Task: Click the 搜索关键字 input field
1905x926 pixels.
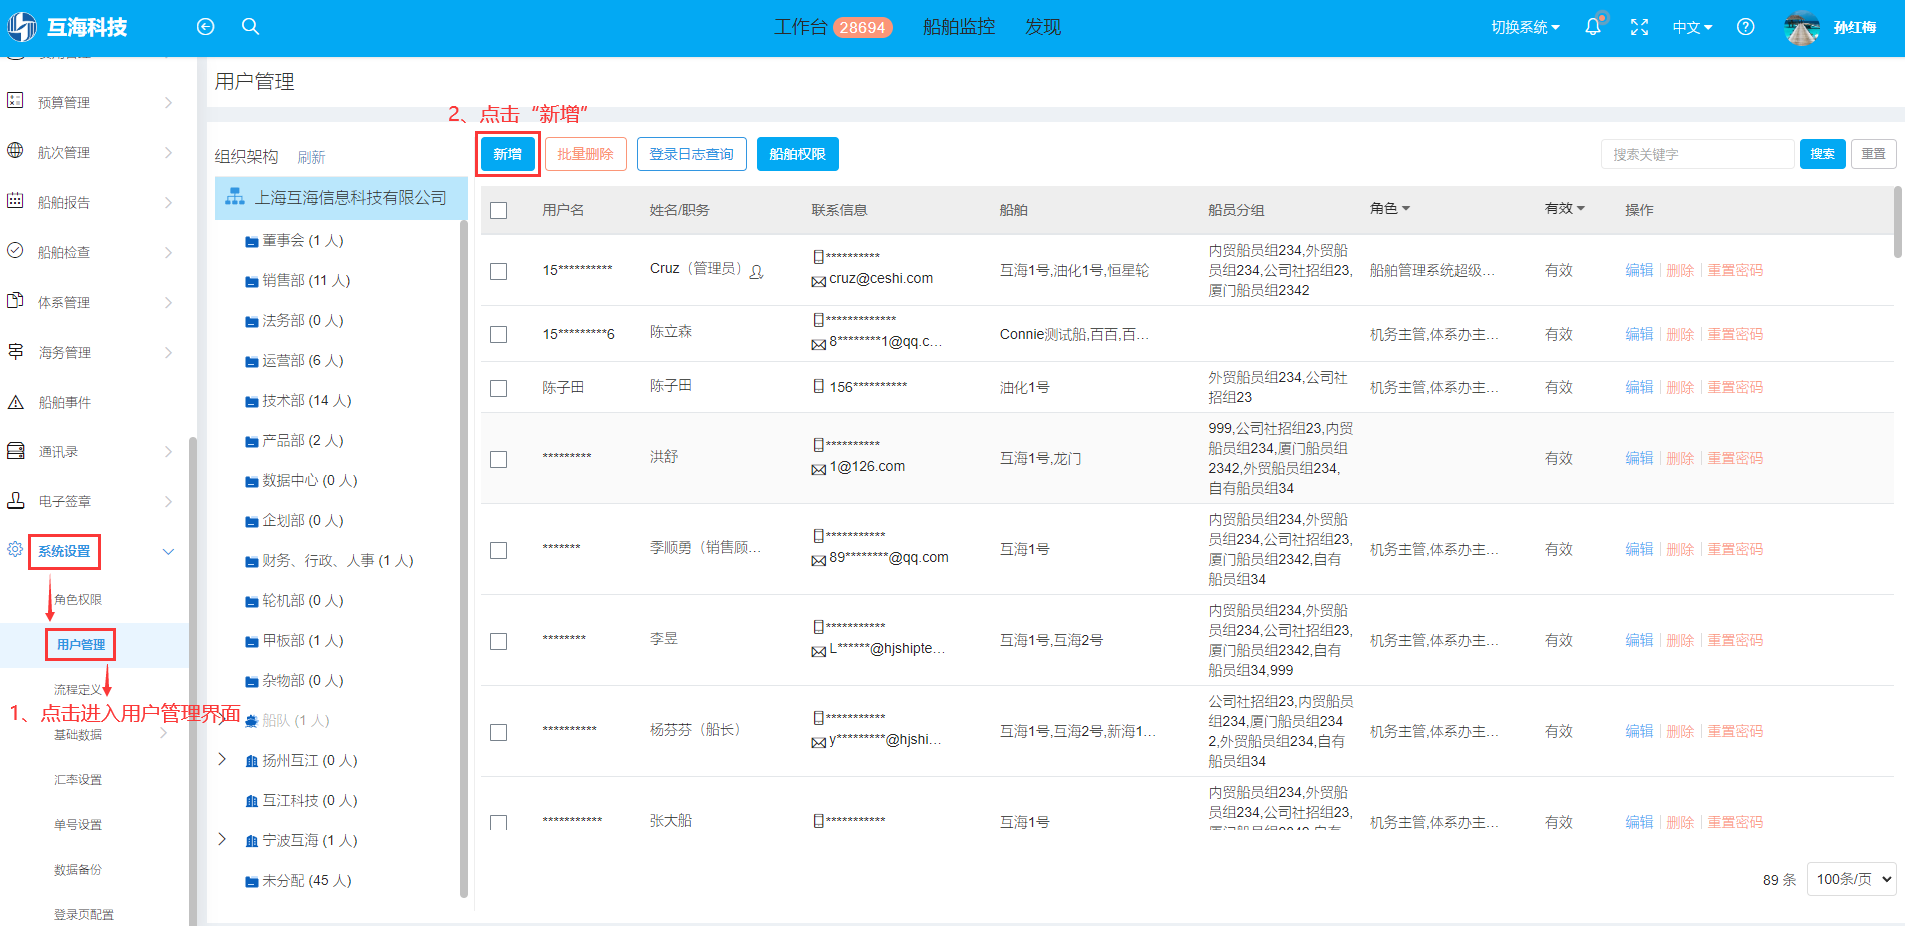Action: (x=1698, y=154)
